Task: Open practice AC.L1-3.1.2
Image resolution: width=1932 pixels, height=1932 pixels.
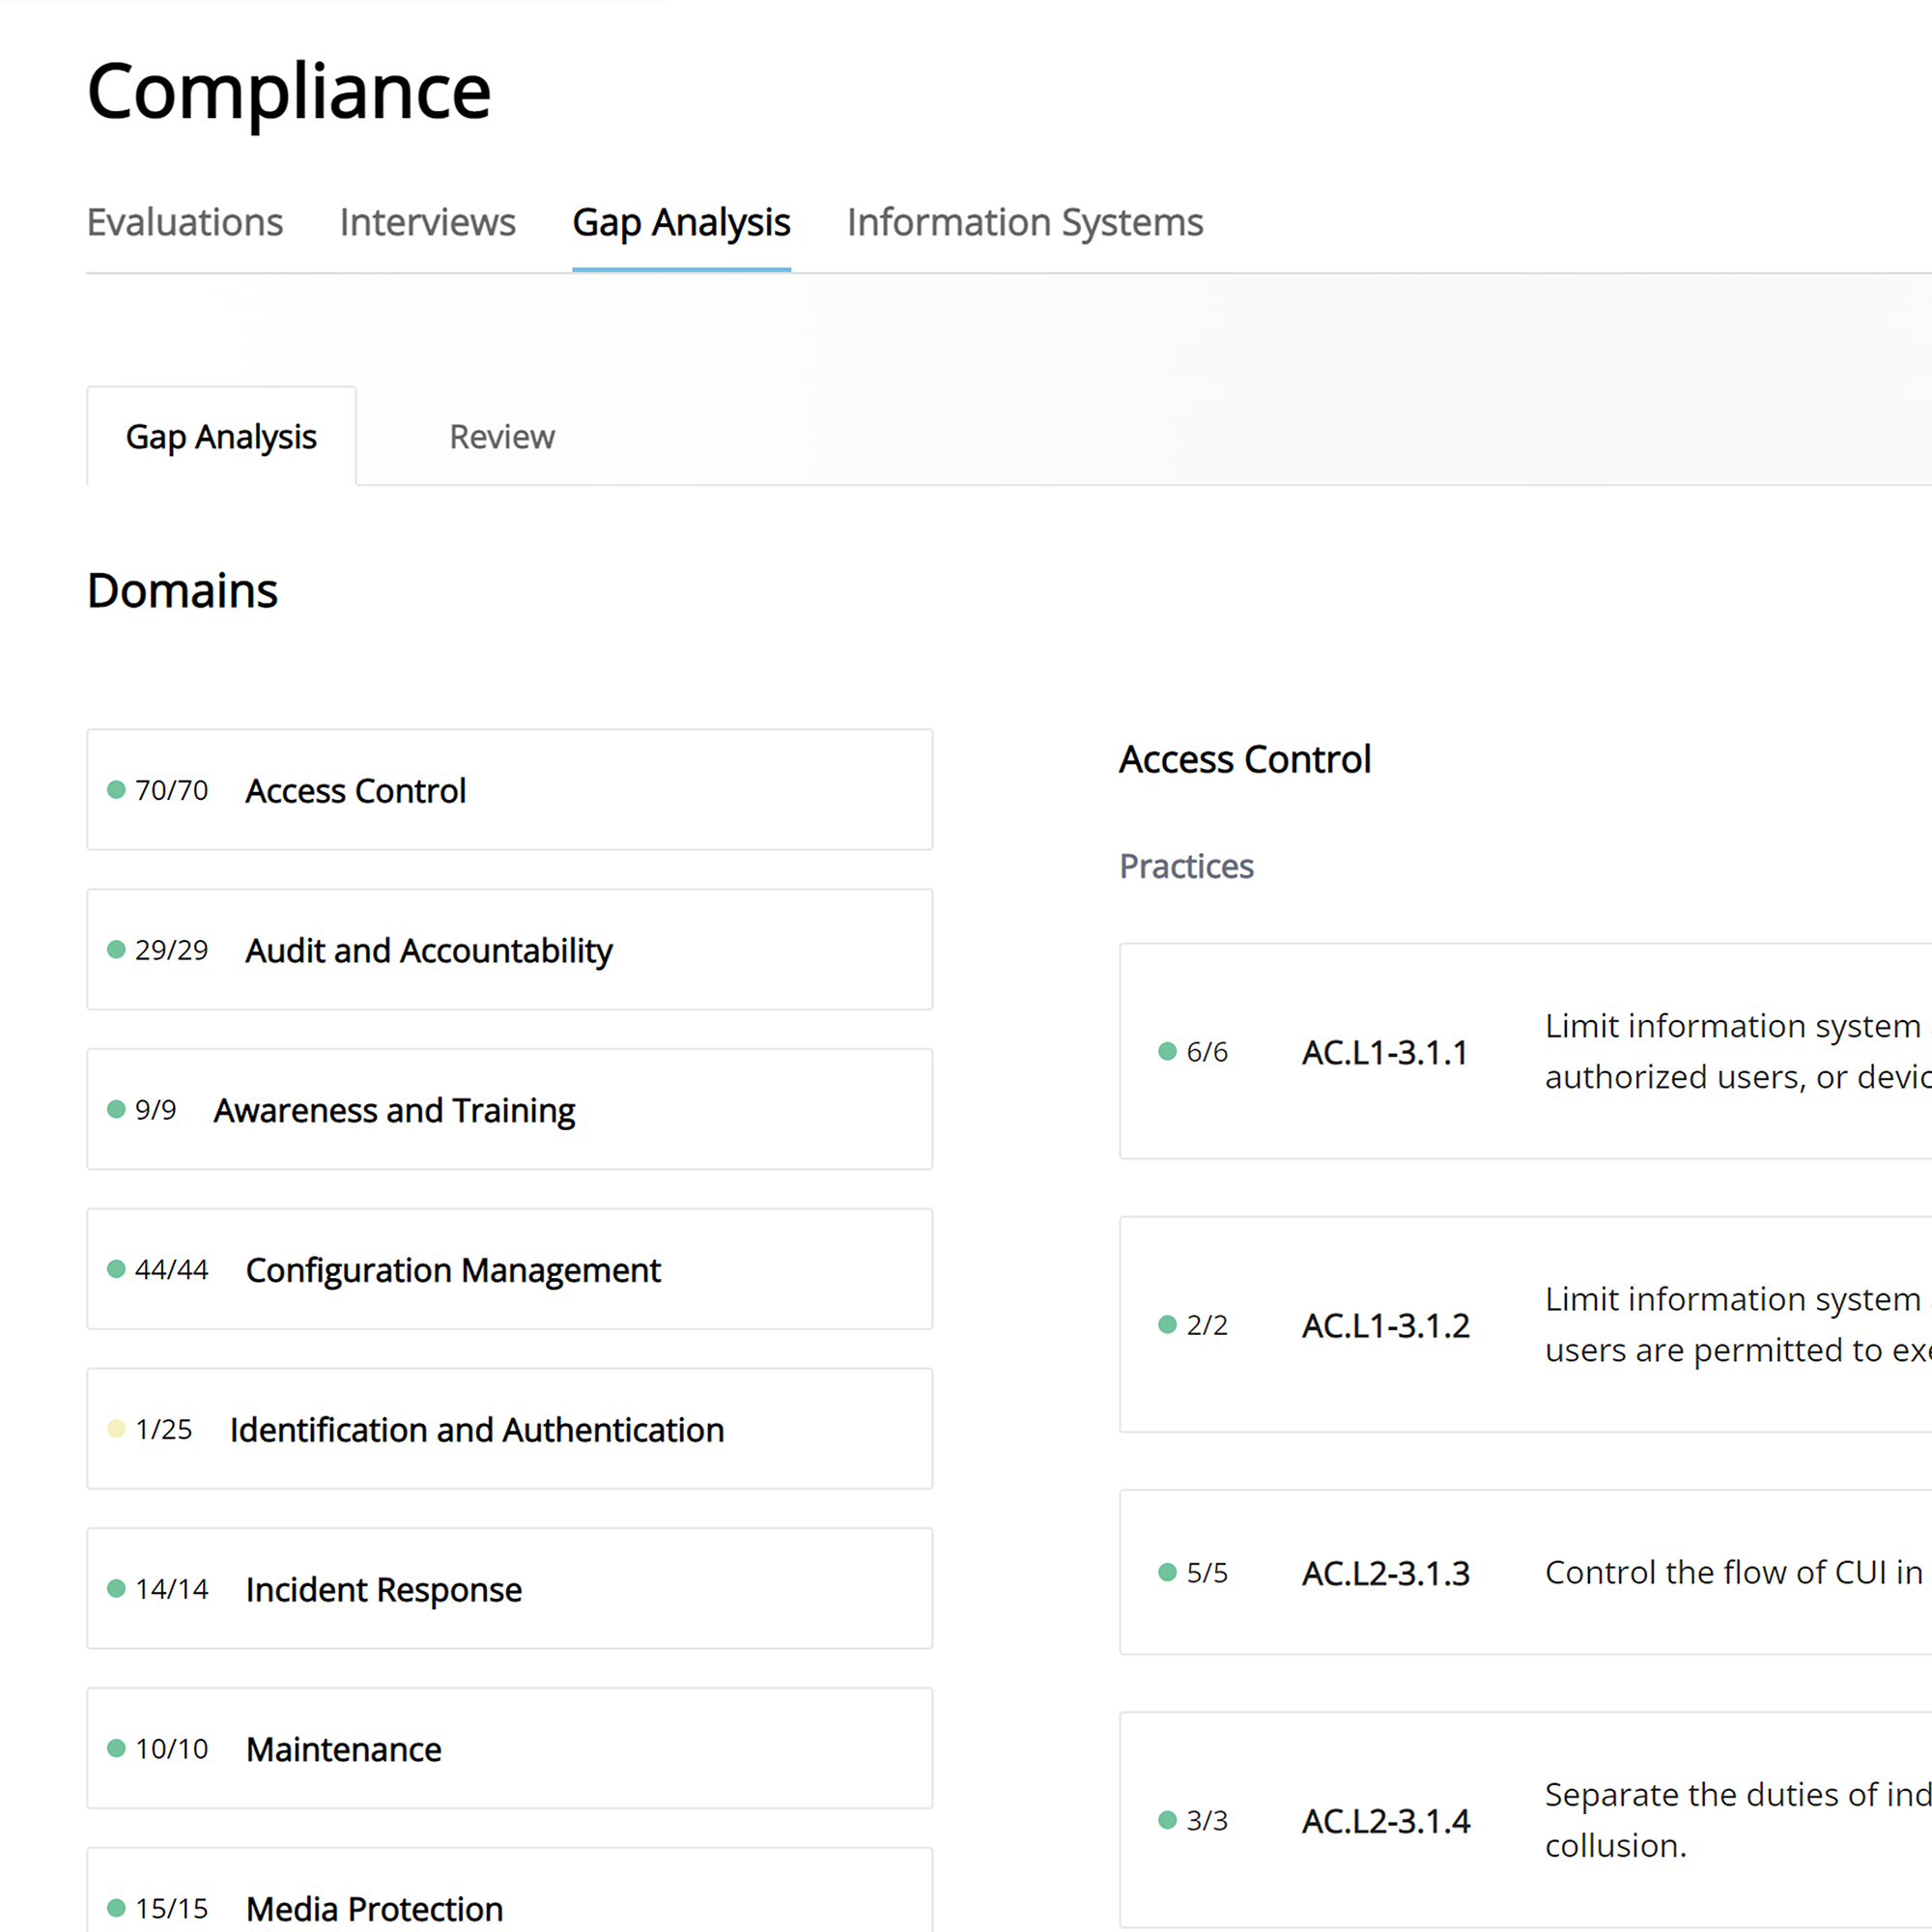Action: (x=1526, y=1324)
